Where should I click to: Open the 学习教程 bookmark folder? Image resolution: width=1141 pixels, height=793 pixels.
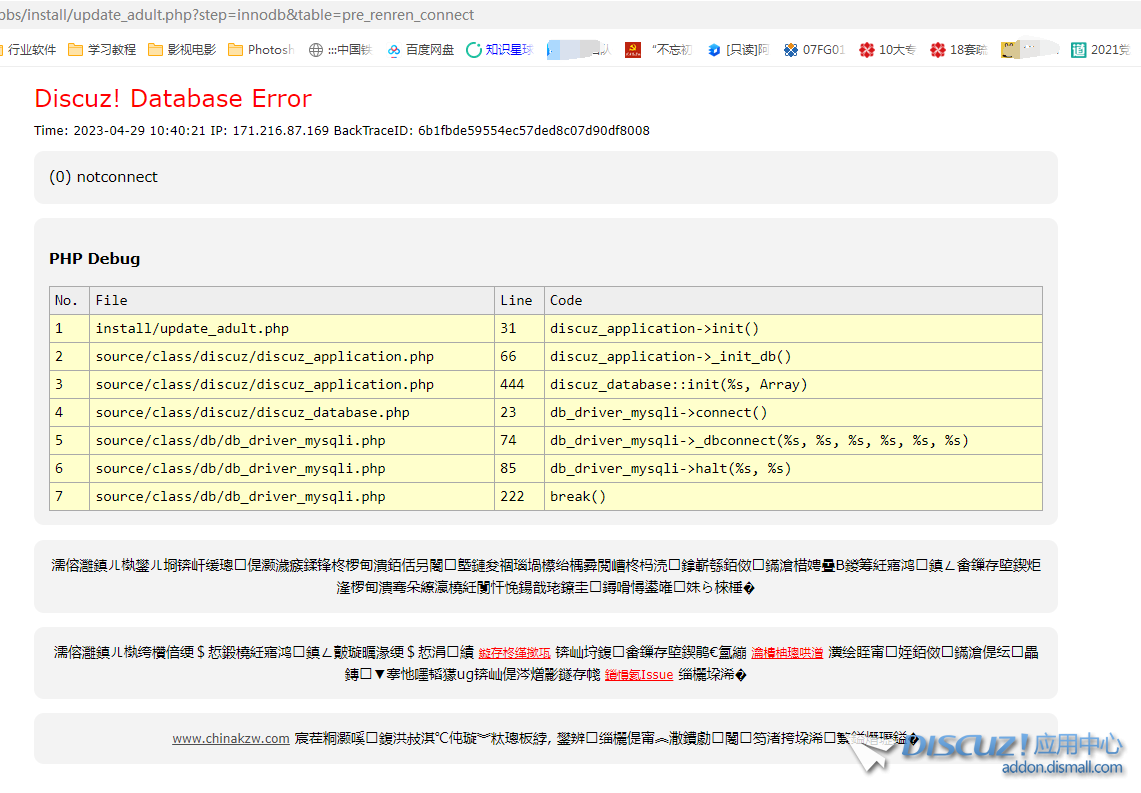(102, 50)
